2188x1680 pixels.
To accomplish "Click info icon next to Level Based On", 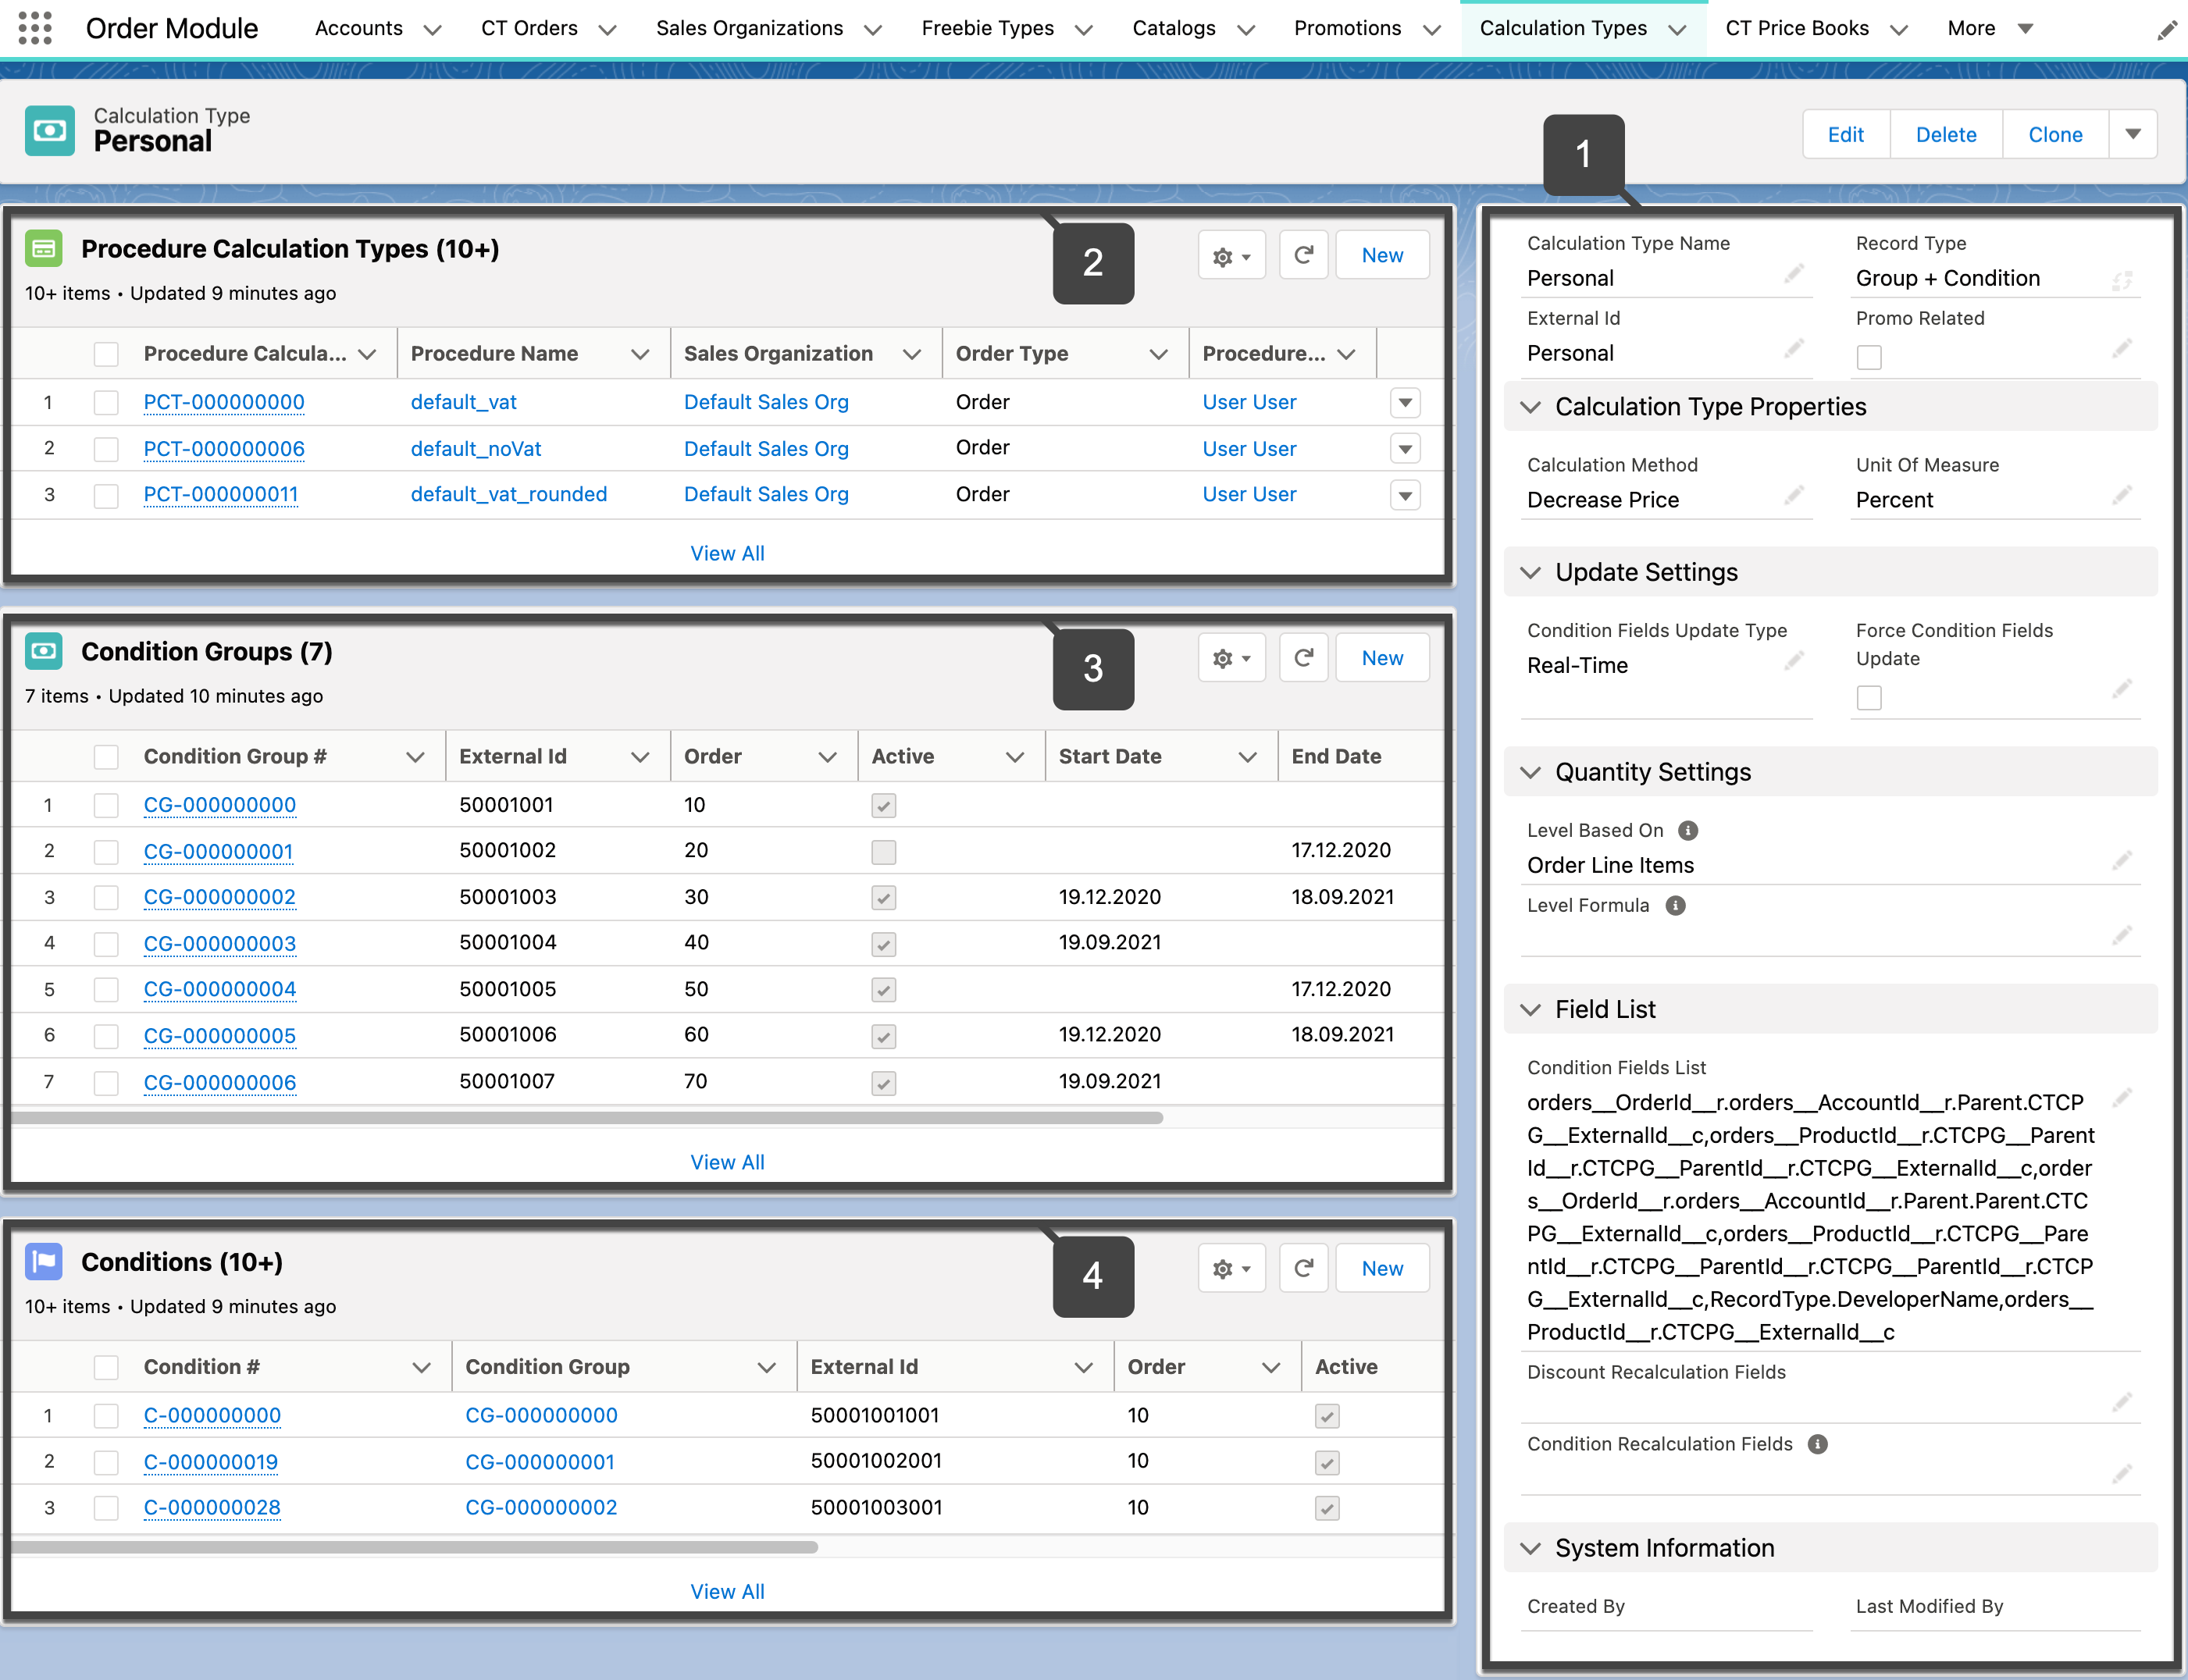I will pyautogui.click(x=1688, y=830).
